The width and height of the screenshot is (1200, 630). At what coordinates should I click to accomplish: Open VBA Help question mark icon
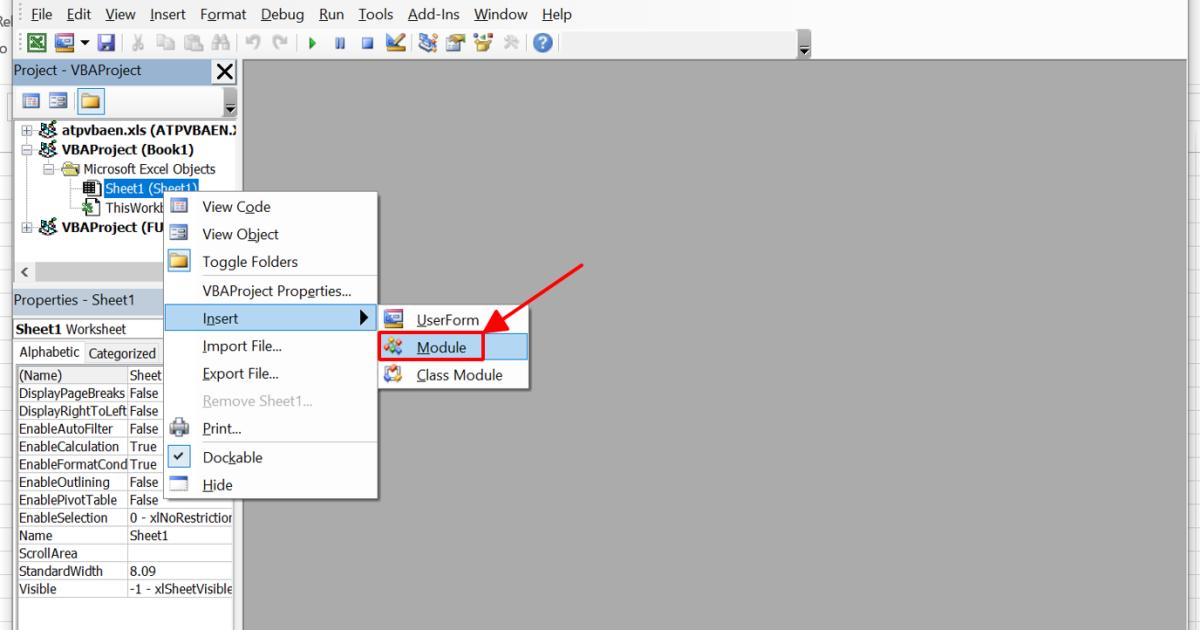pyautogui.click(x=543, y=43)
